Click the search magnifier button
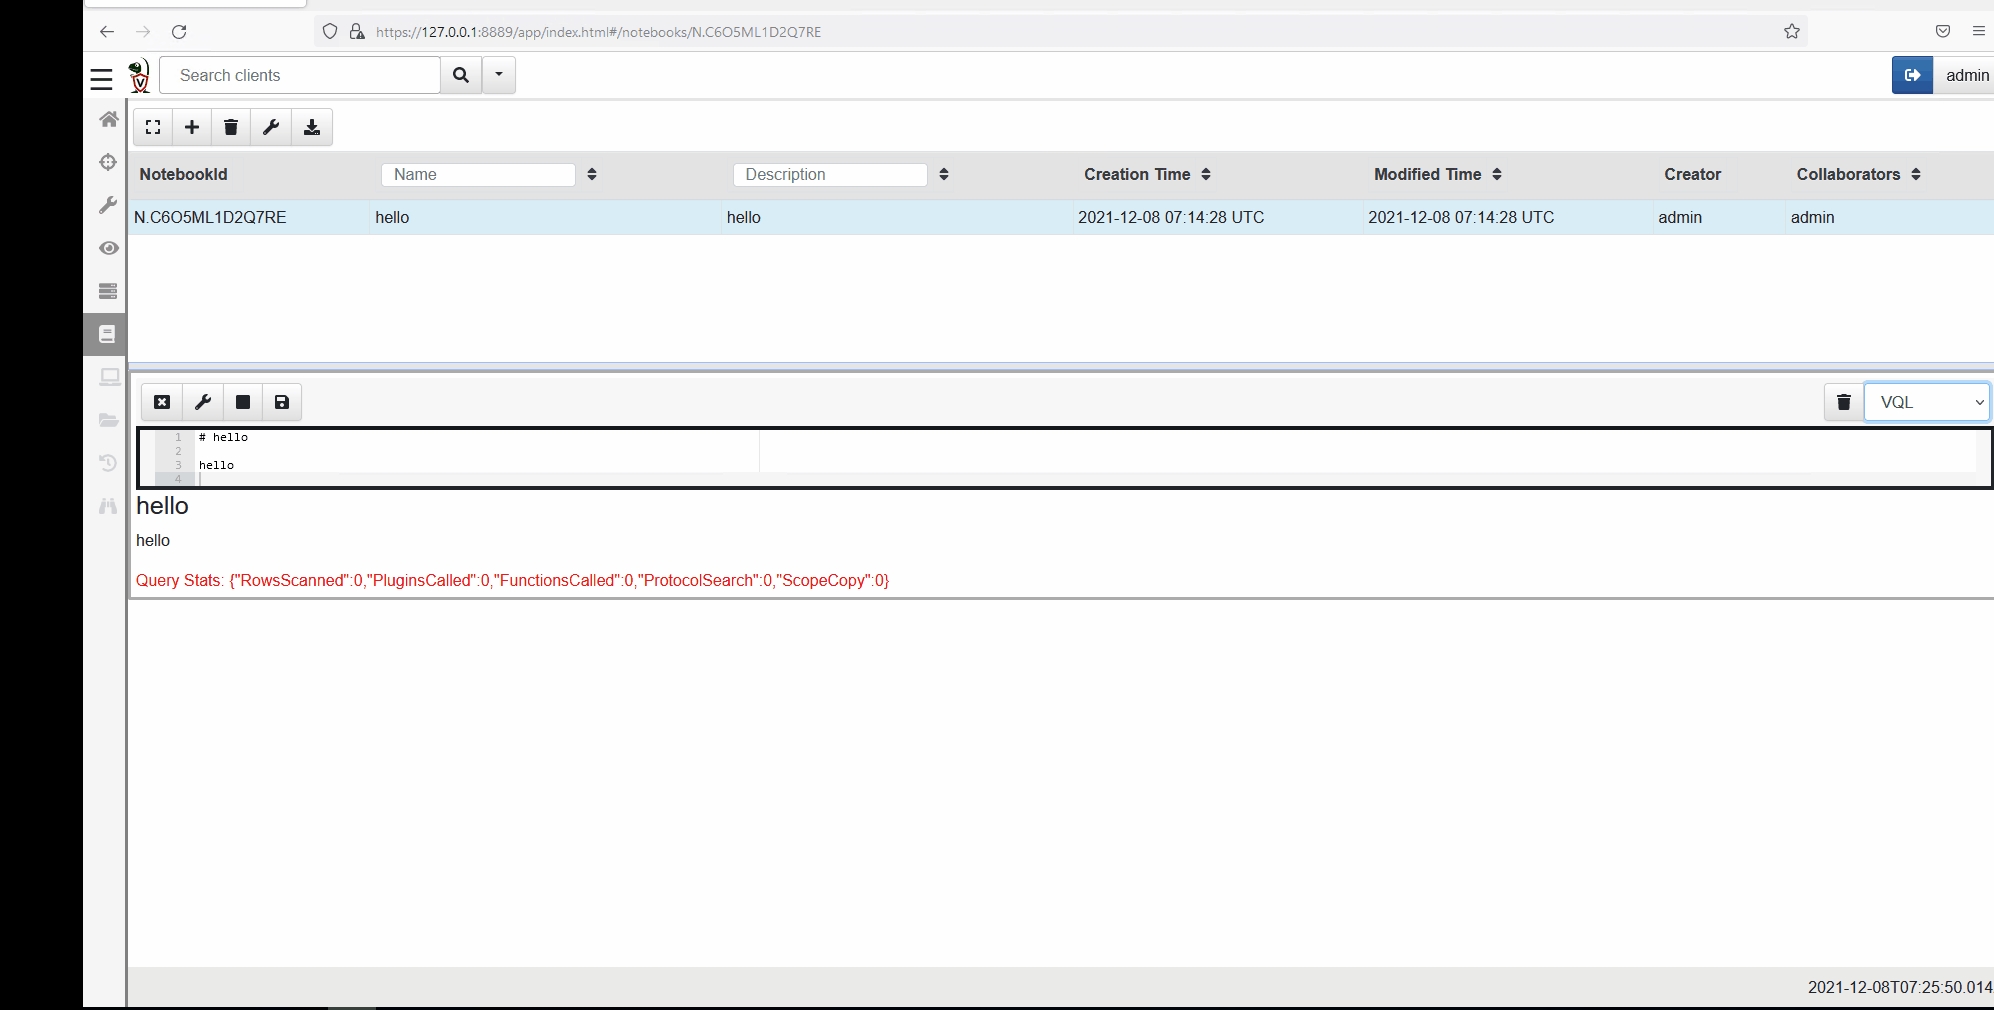 [461, 75]
